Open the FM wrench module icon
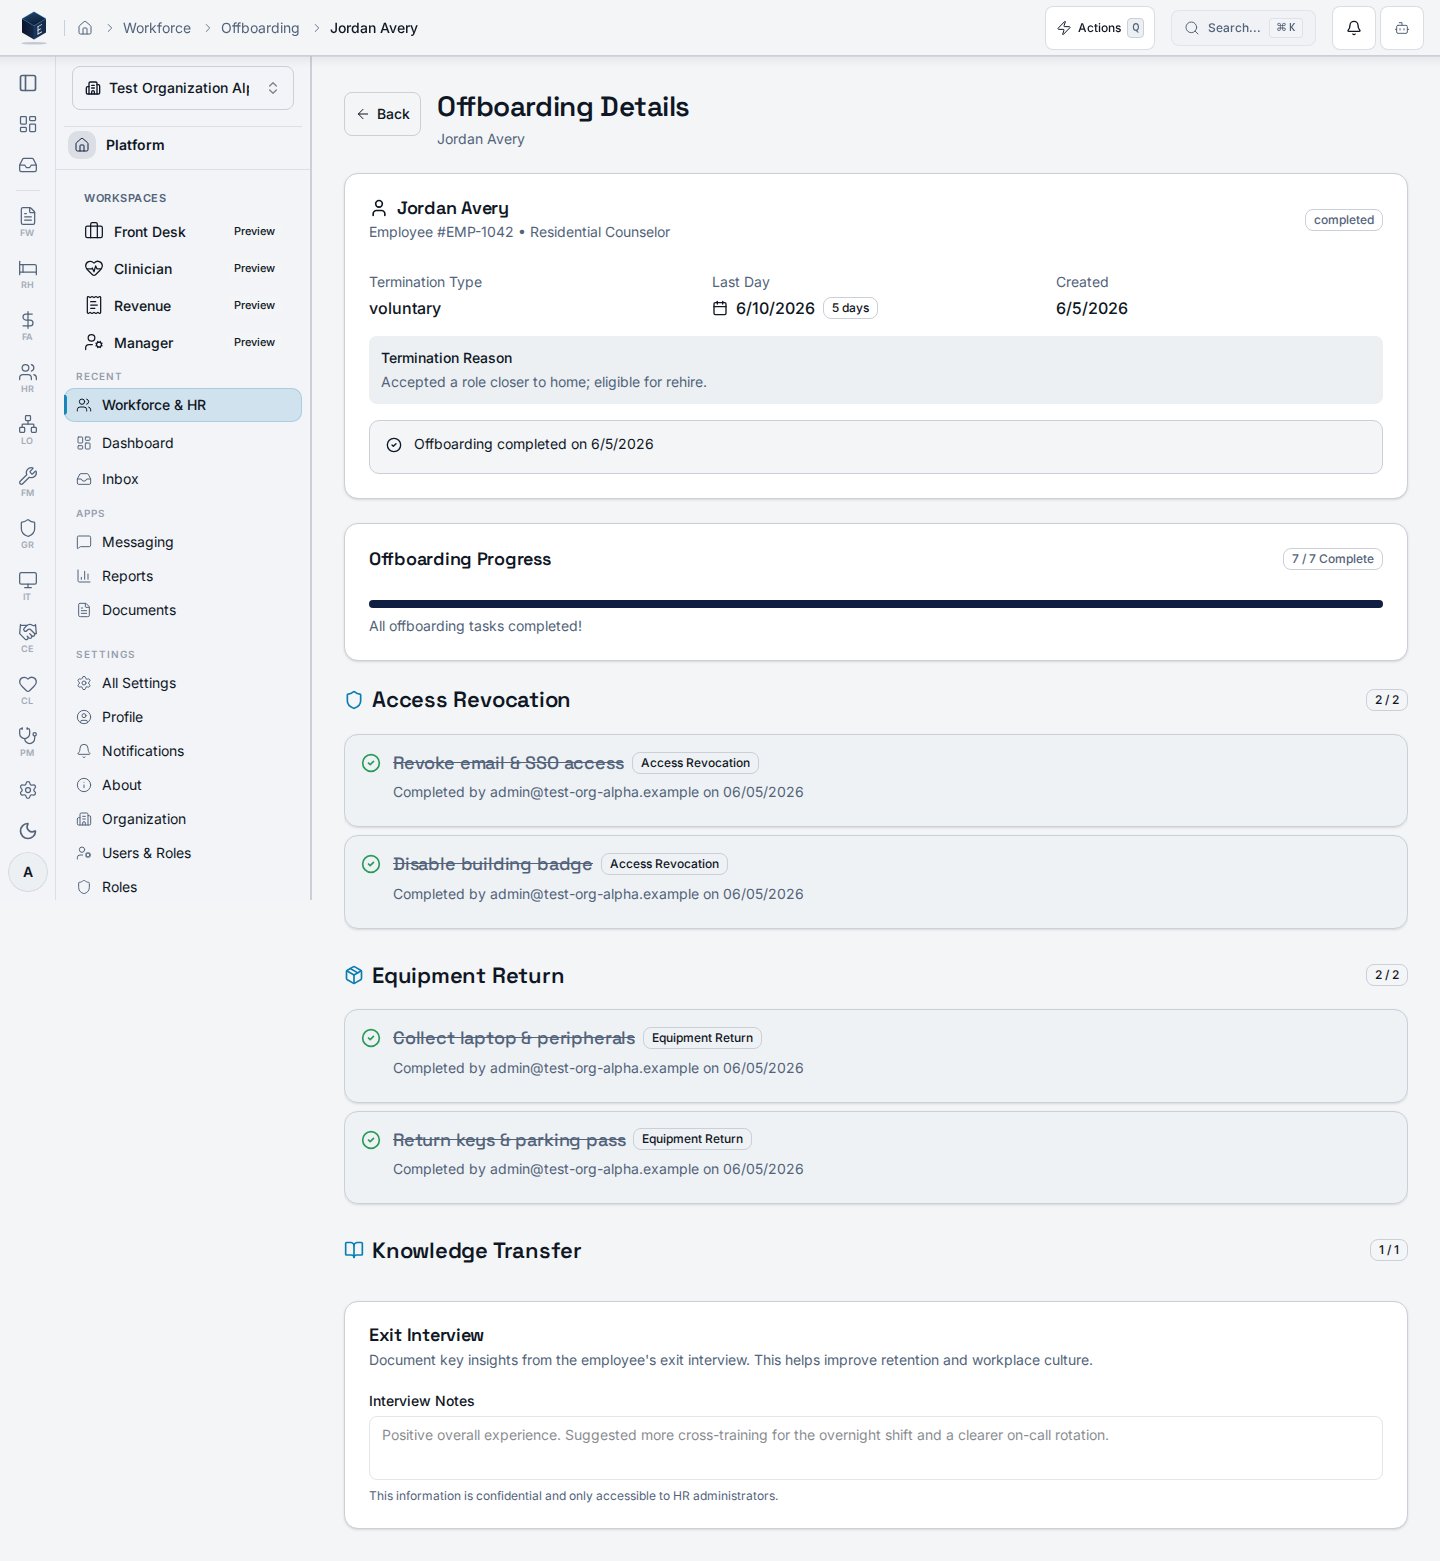Image resolution: width=1440 pixels, height=1561 pixels. point(28,481)
